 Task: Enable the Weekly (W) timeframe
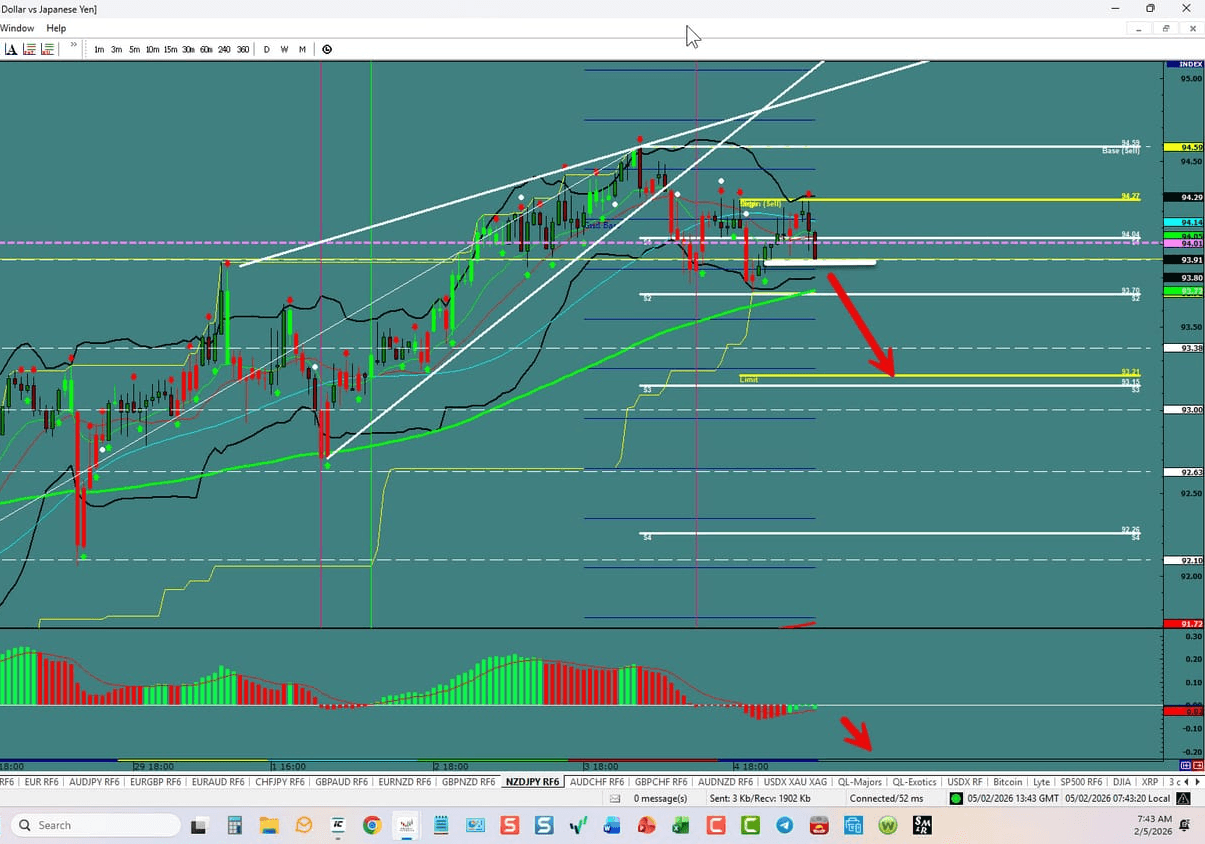[284, 49]
